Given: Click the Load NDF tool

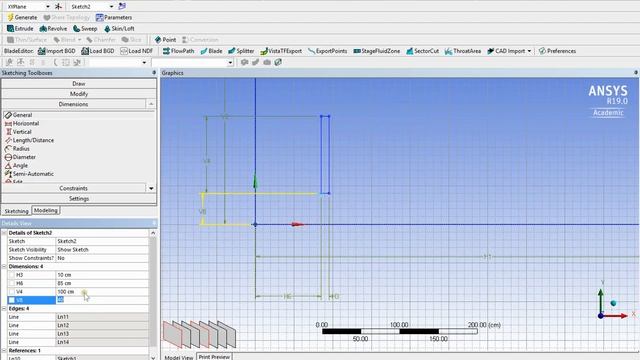Looking at the screenshot, I should (136, 51).
